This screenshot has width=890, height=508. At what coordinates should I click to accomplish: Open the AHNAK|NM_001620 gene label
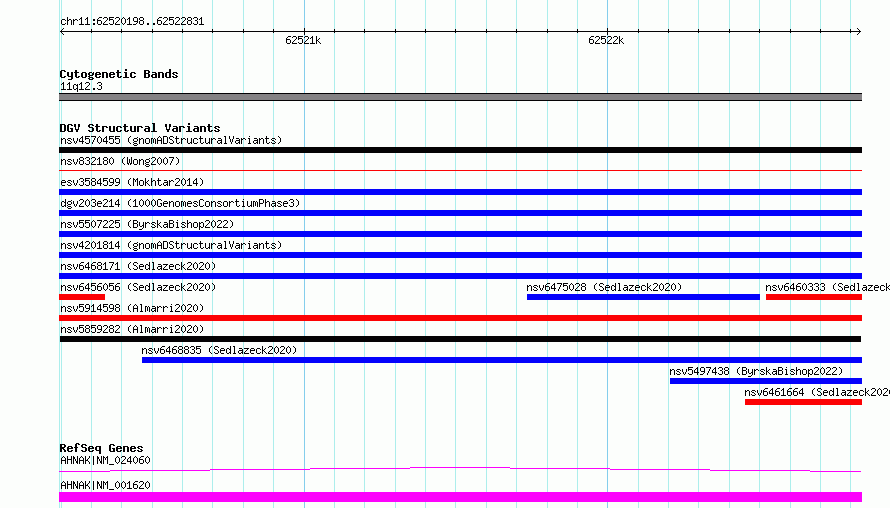105,485
